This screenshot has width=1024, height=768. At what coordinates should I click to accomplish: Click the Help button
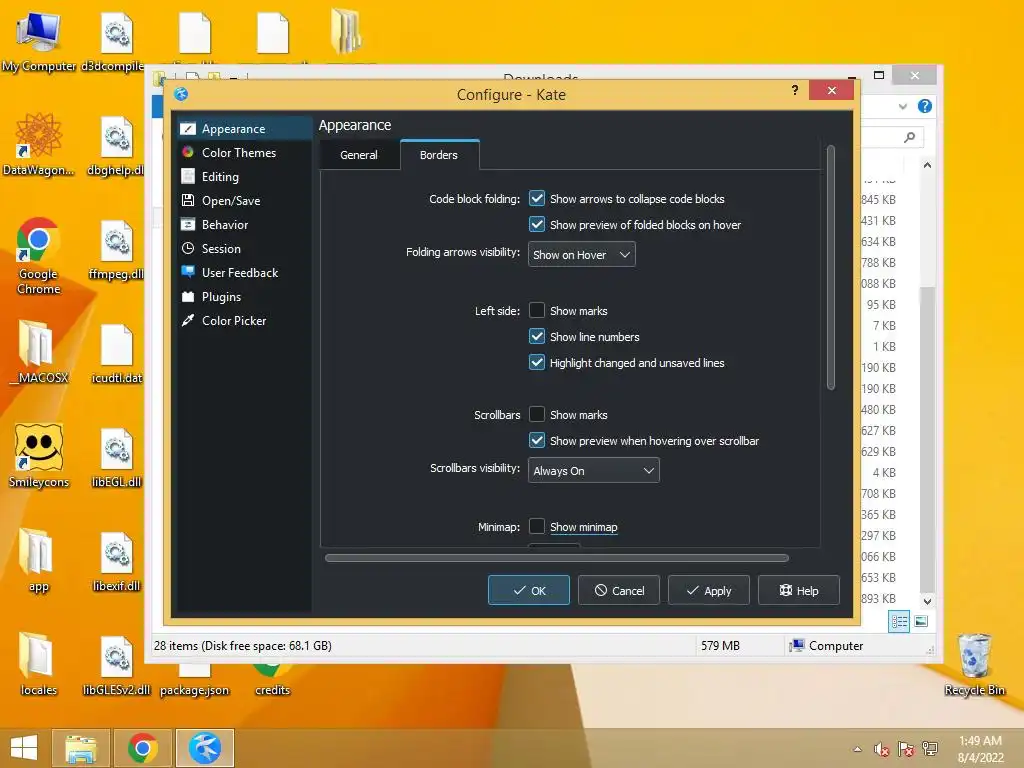point(799,590)
